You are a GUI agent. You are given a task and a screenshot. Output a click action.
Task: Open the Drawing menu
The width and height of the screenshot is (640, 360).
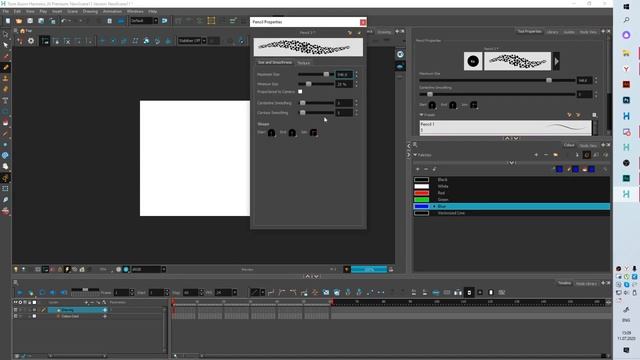(90, 11)
